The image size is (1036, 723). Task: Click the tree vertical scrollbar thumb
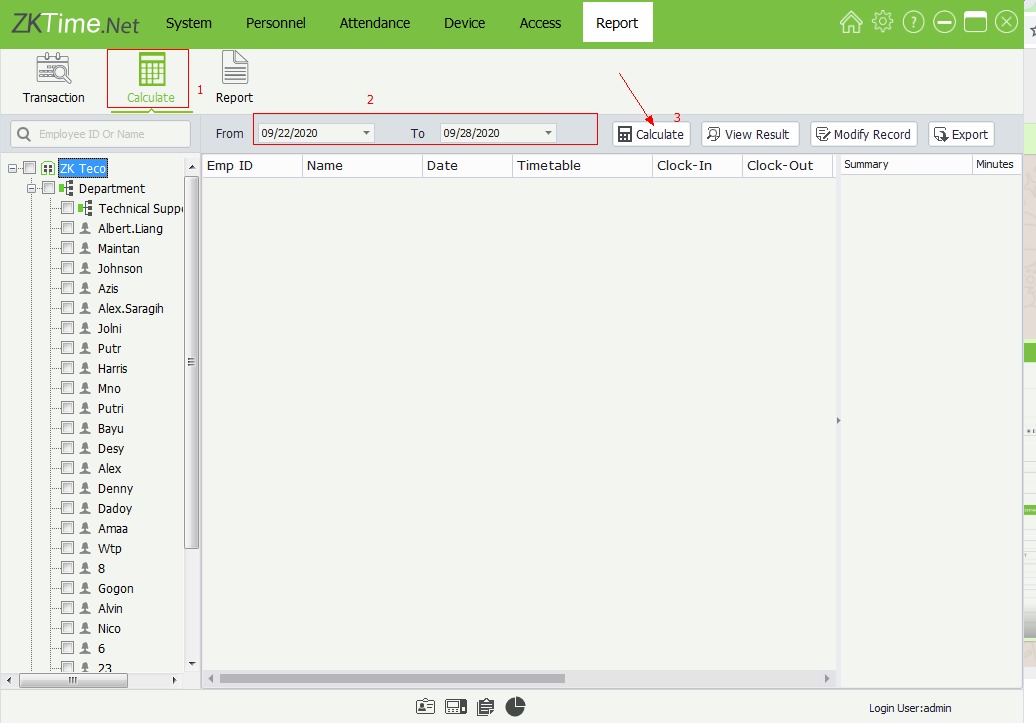192,362
